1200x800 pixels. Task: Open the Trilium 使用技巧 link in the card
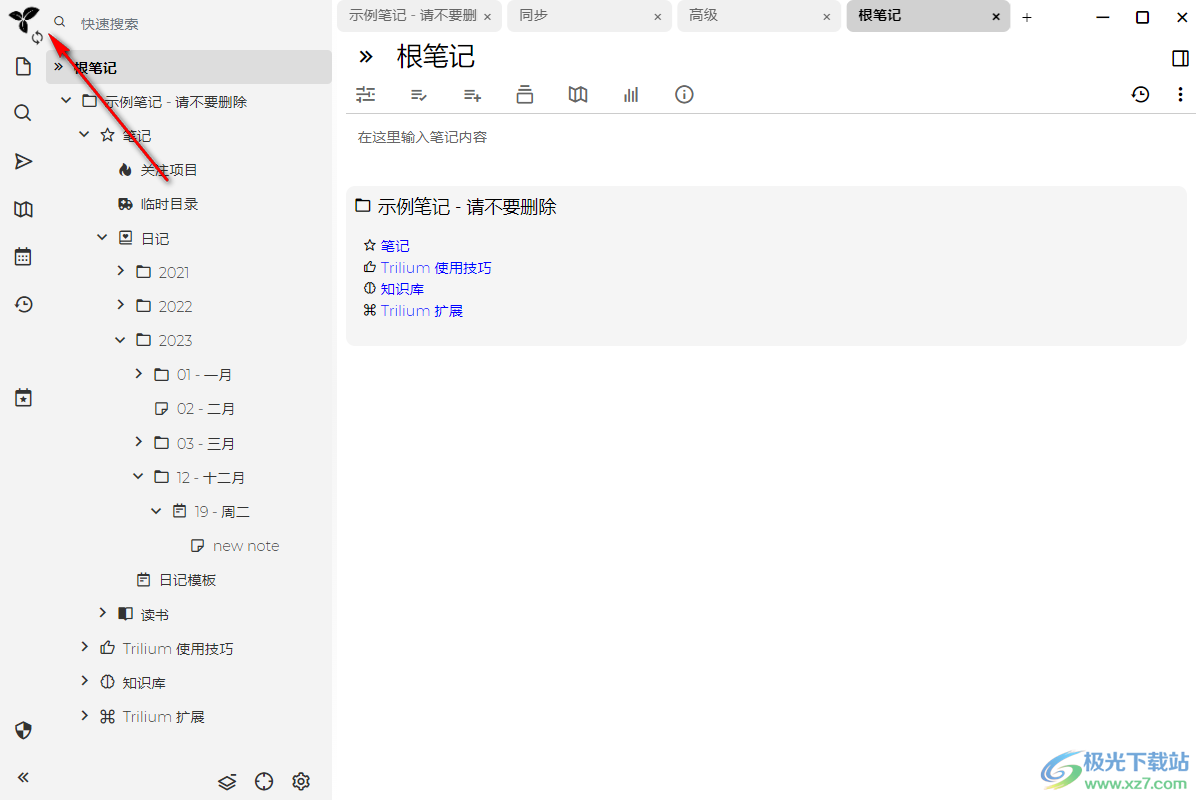coord(436,268)
